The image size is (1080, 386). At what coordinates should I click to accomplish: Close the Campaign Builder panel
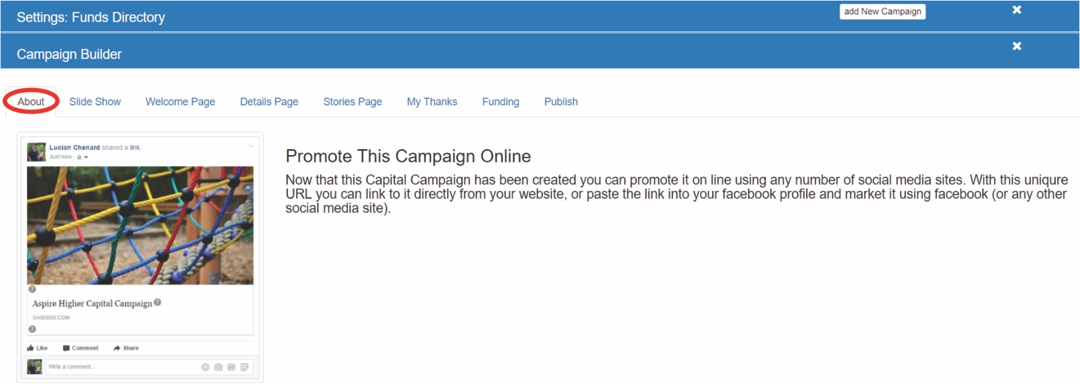point(1017,46)
